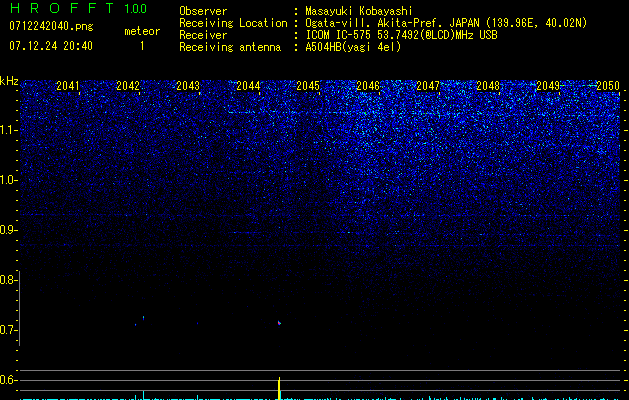This screenshot has height=400, width=629.
Task: Click the Receiver label
Action: (203, 35)
